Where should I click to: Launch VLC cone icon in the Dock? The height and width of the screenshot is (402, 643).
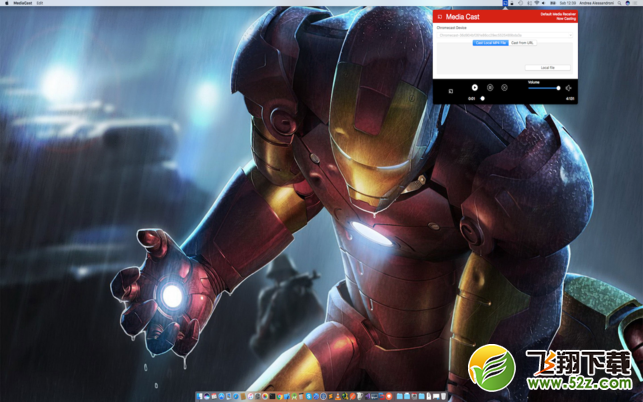[337, 397]
